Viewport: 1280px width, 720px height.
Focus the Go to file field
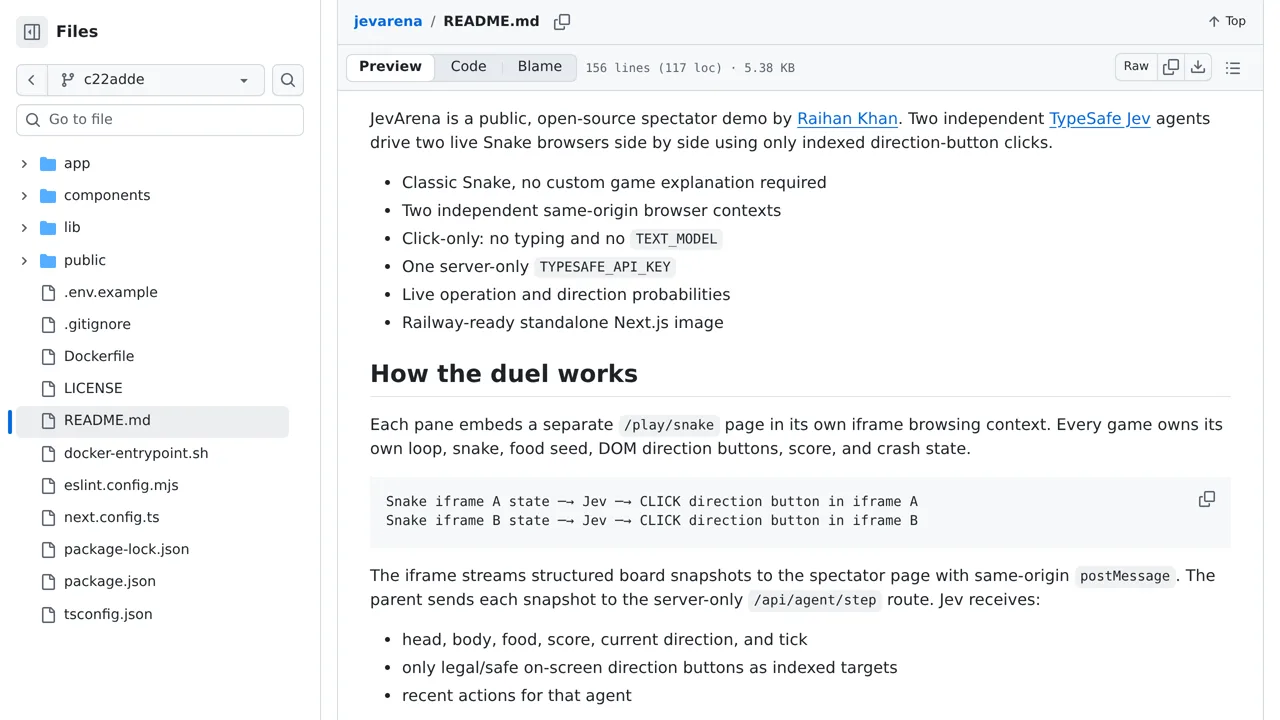(160, 120)
